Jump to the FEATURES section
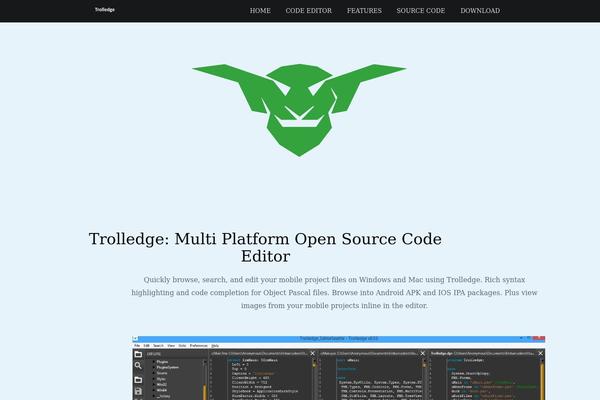This screenshot has height=400, width=600. pyautogui.click(x=364, y=11)
